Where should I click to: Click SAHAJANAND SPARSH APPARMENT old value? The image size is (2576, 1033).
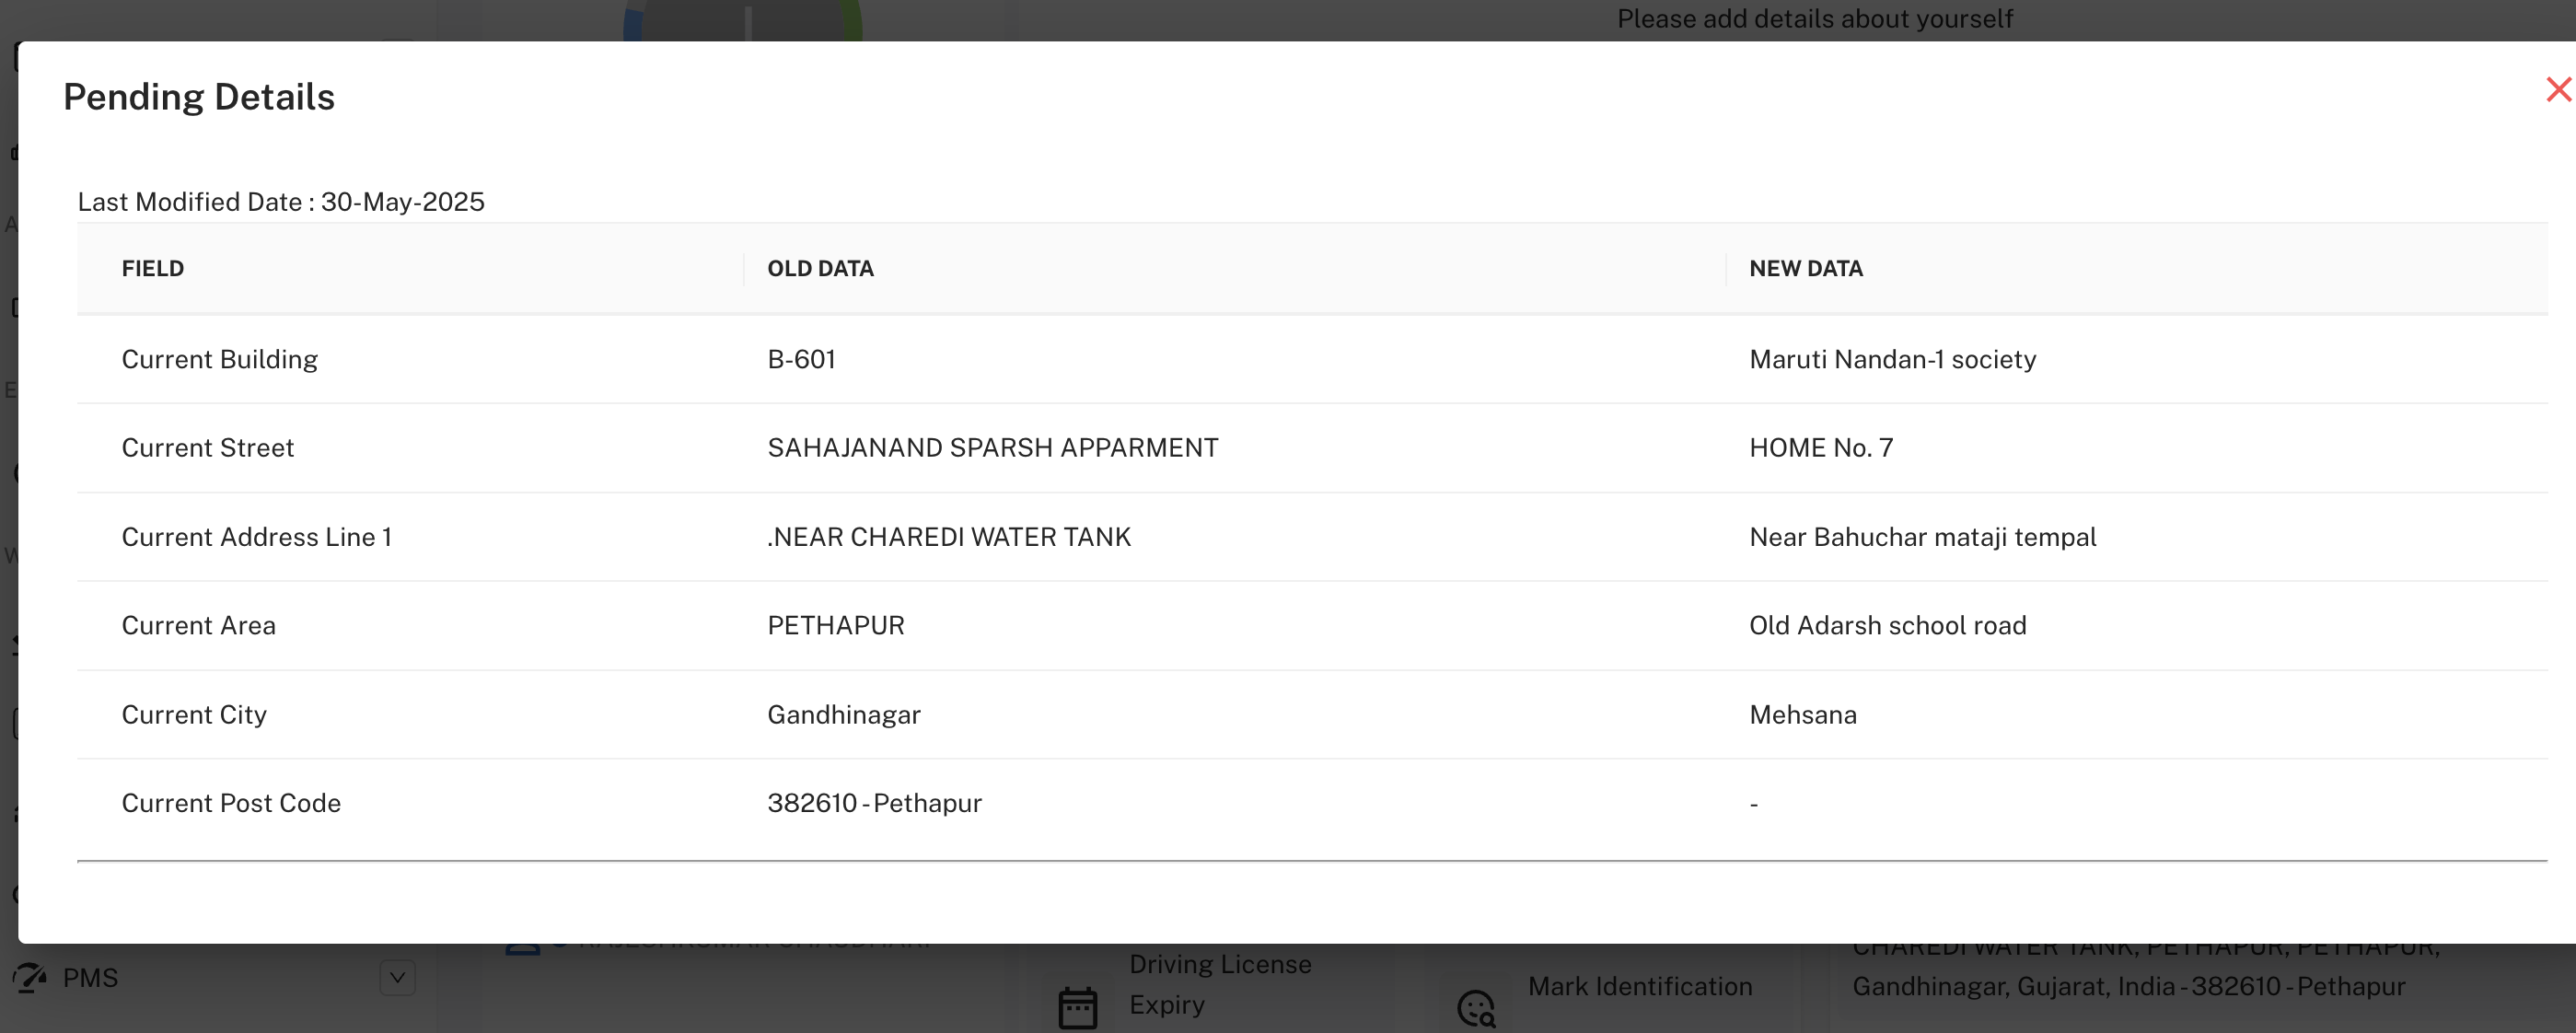[x=992, y=447]
